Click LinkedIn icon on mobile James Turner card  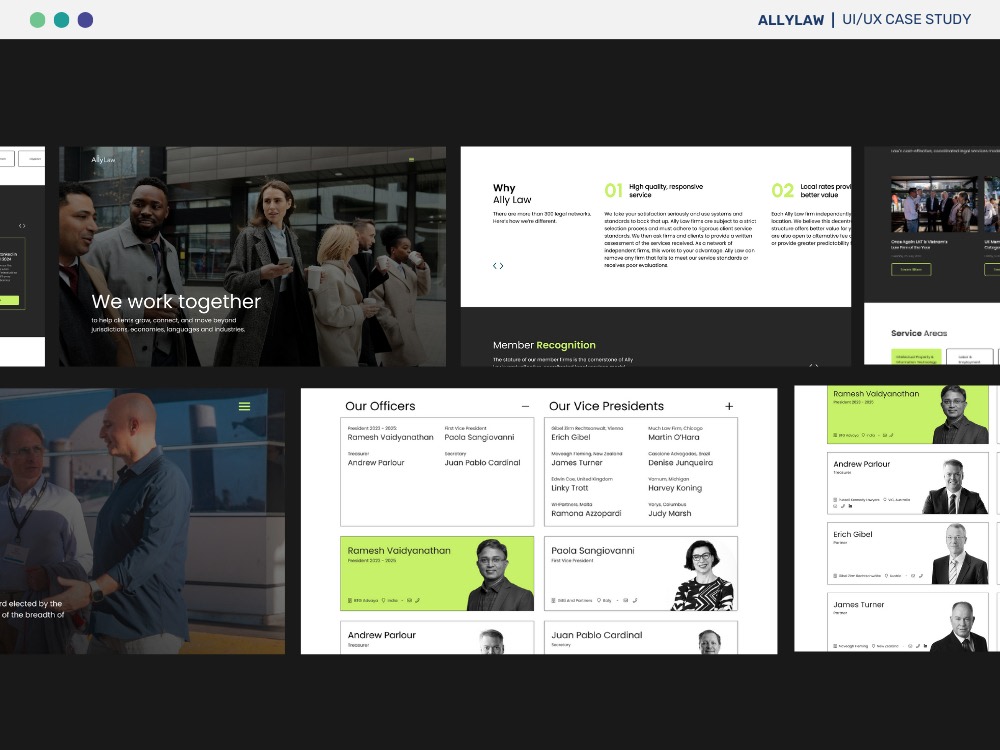coord(925,646)
